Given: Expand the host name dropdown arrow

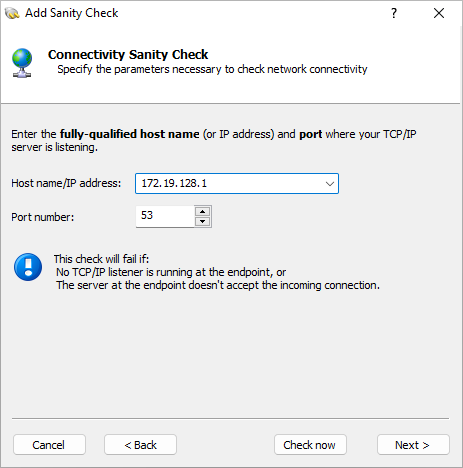Looking at the screenshot, I should 330,183.
